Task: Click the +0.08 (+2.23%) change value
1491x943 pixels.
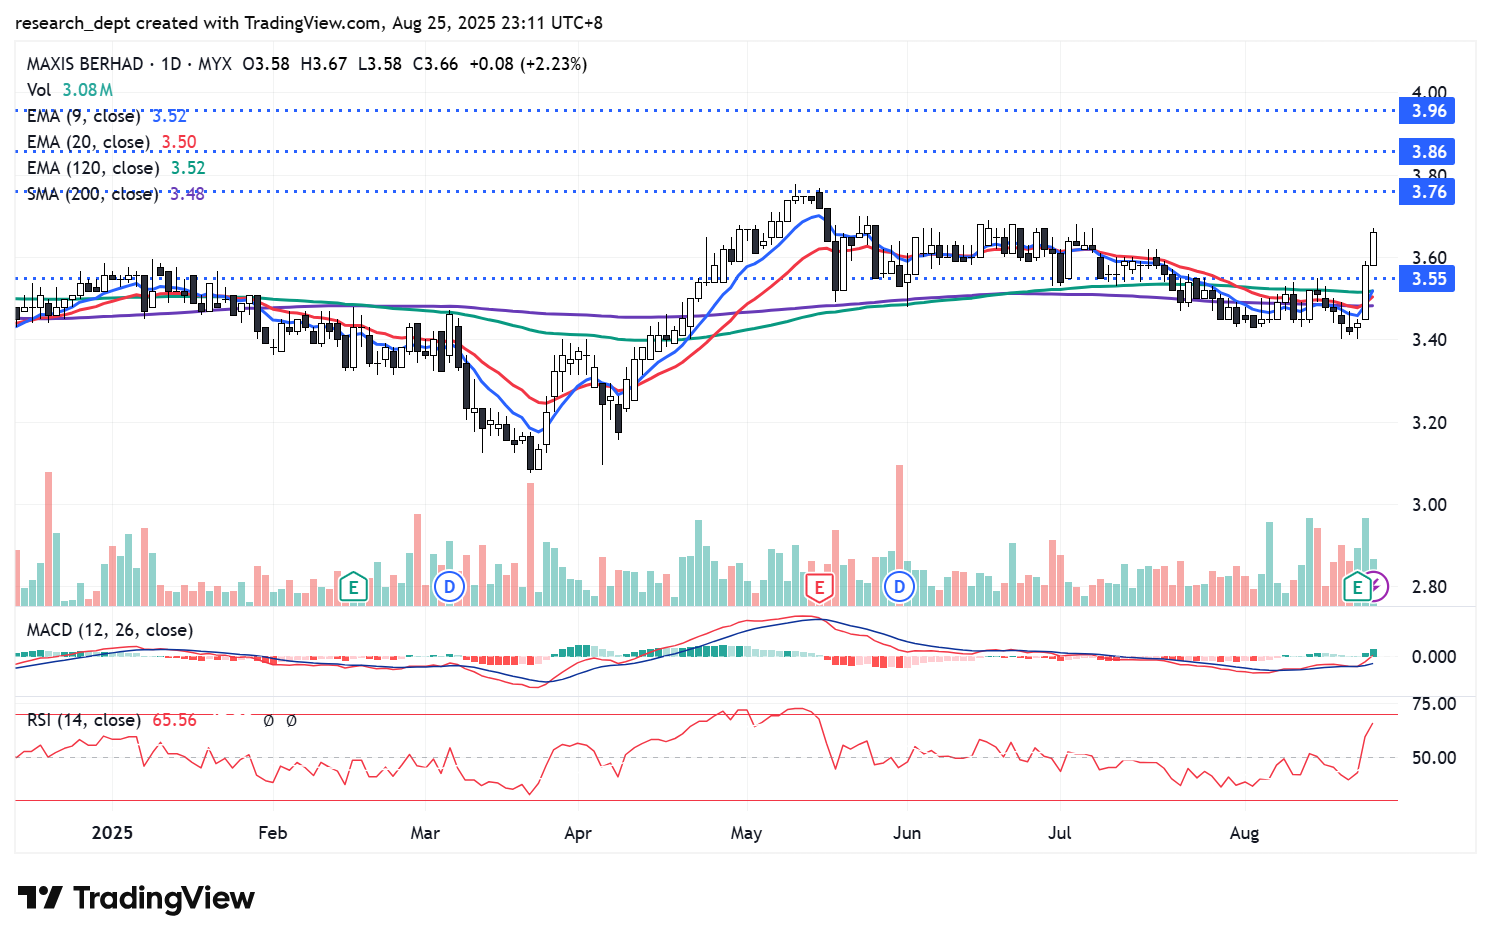Action: pos(528,64)
